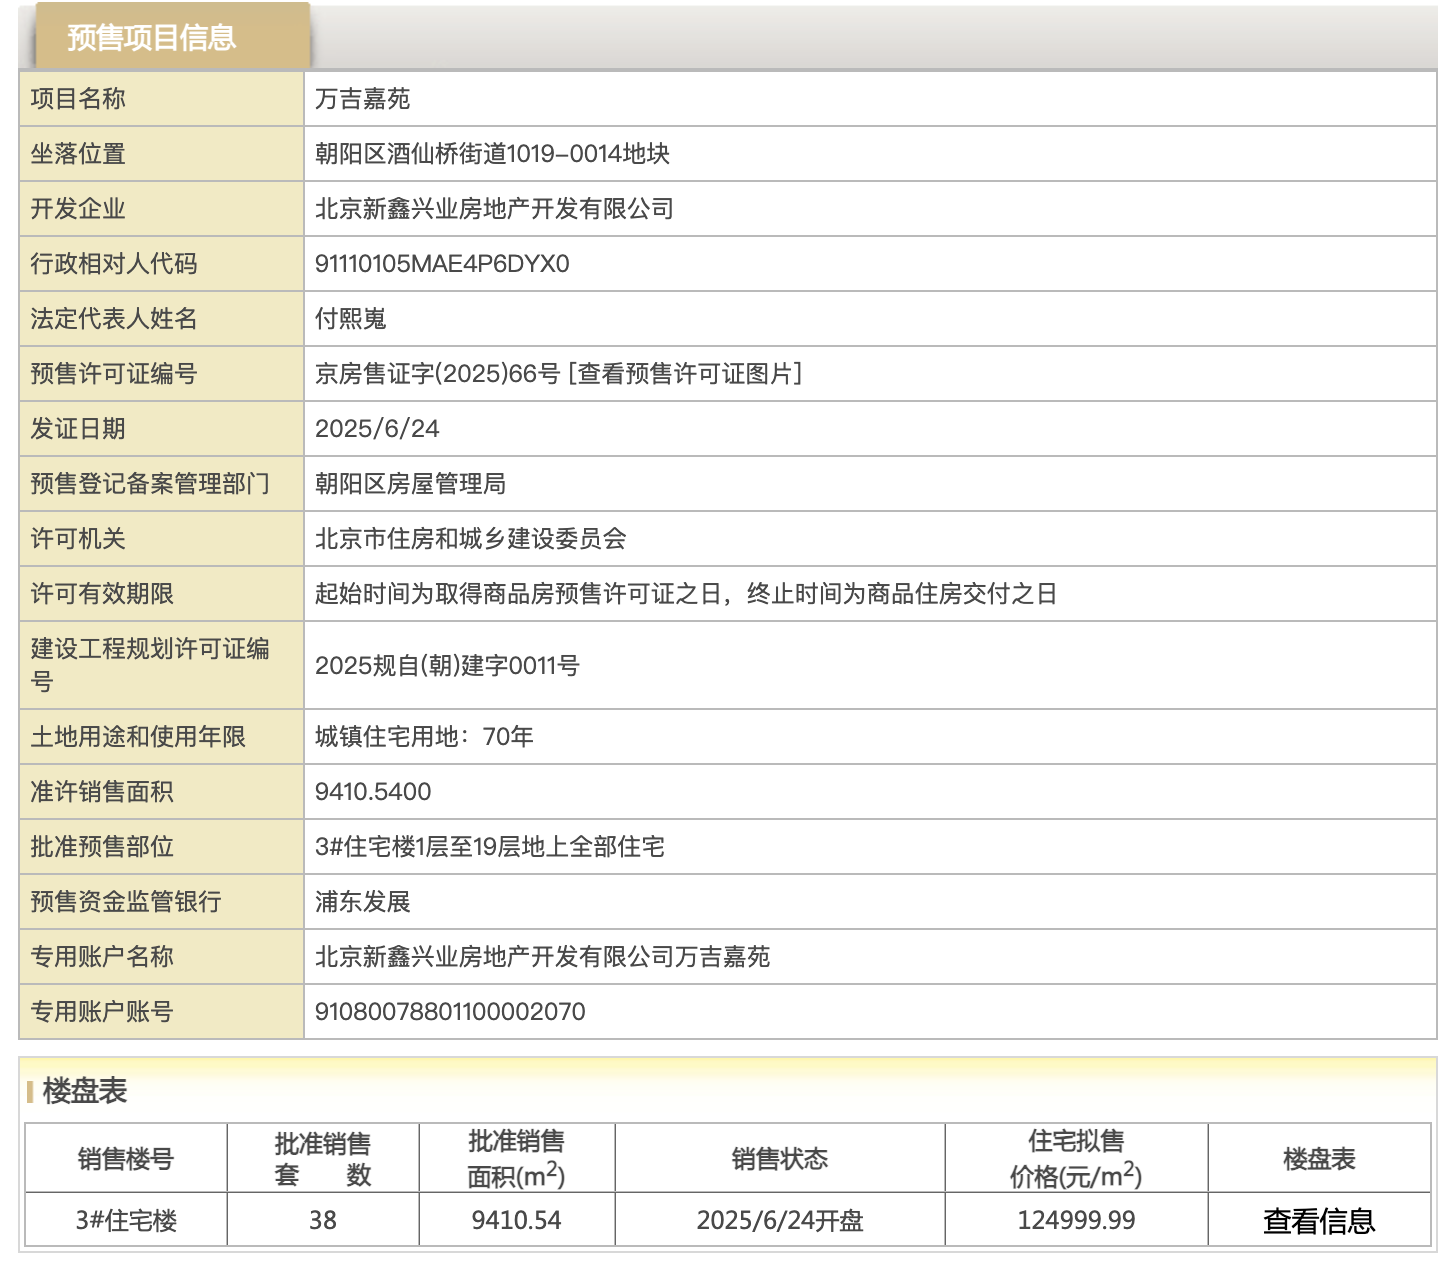Click the approved sale area value 9410.5400
The width and height of the screenshot is (1456, 1262).
(x=373, y=792)
